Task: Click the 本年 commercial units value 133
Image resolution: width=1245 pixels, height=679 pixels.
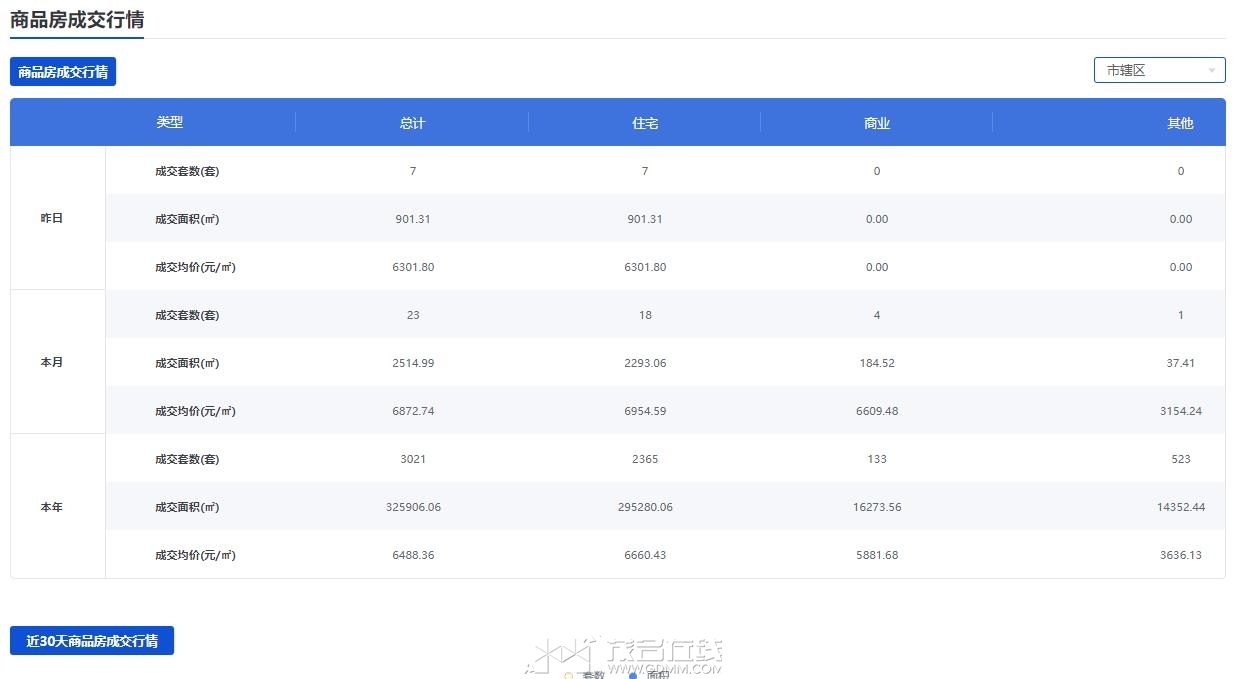Action: [877, 459]
